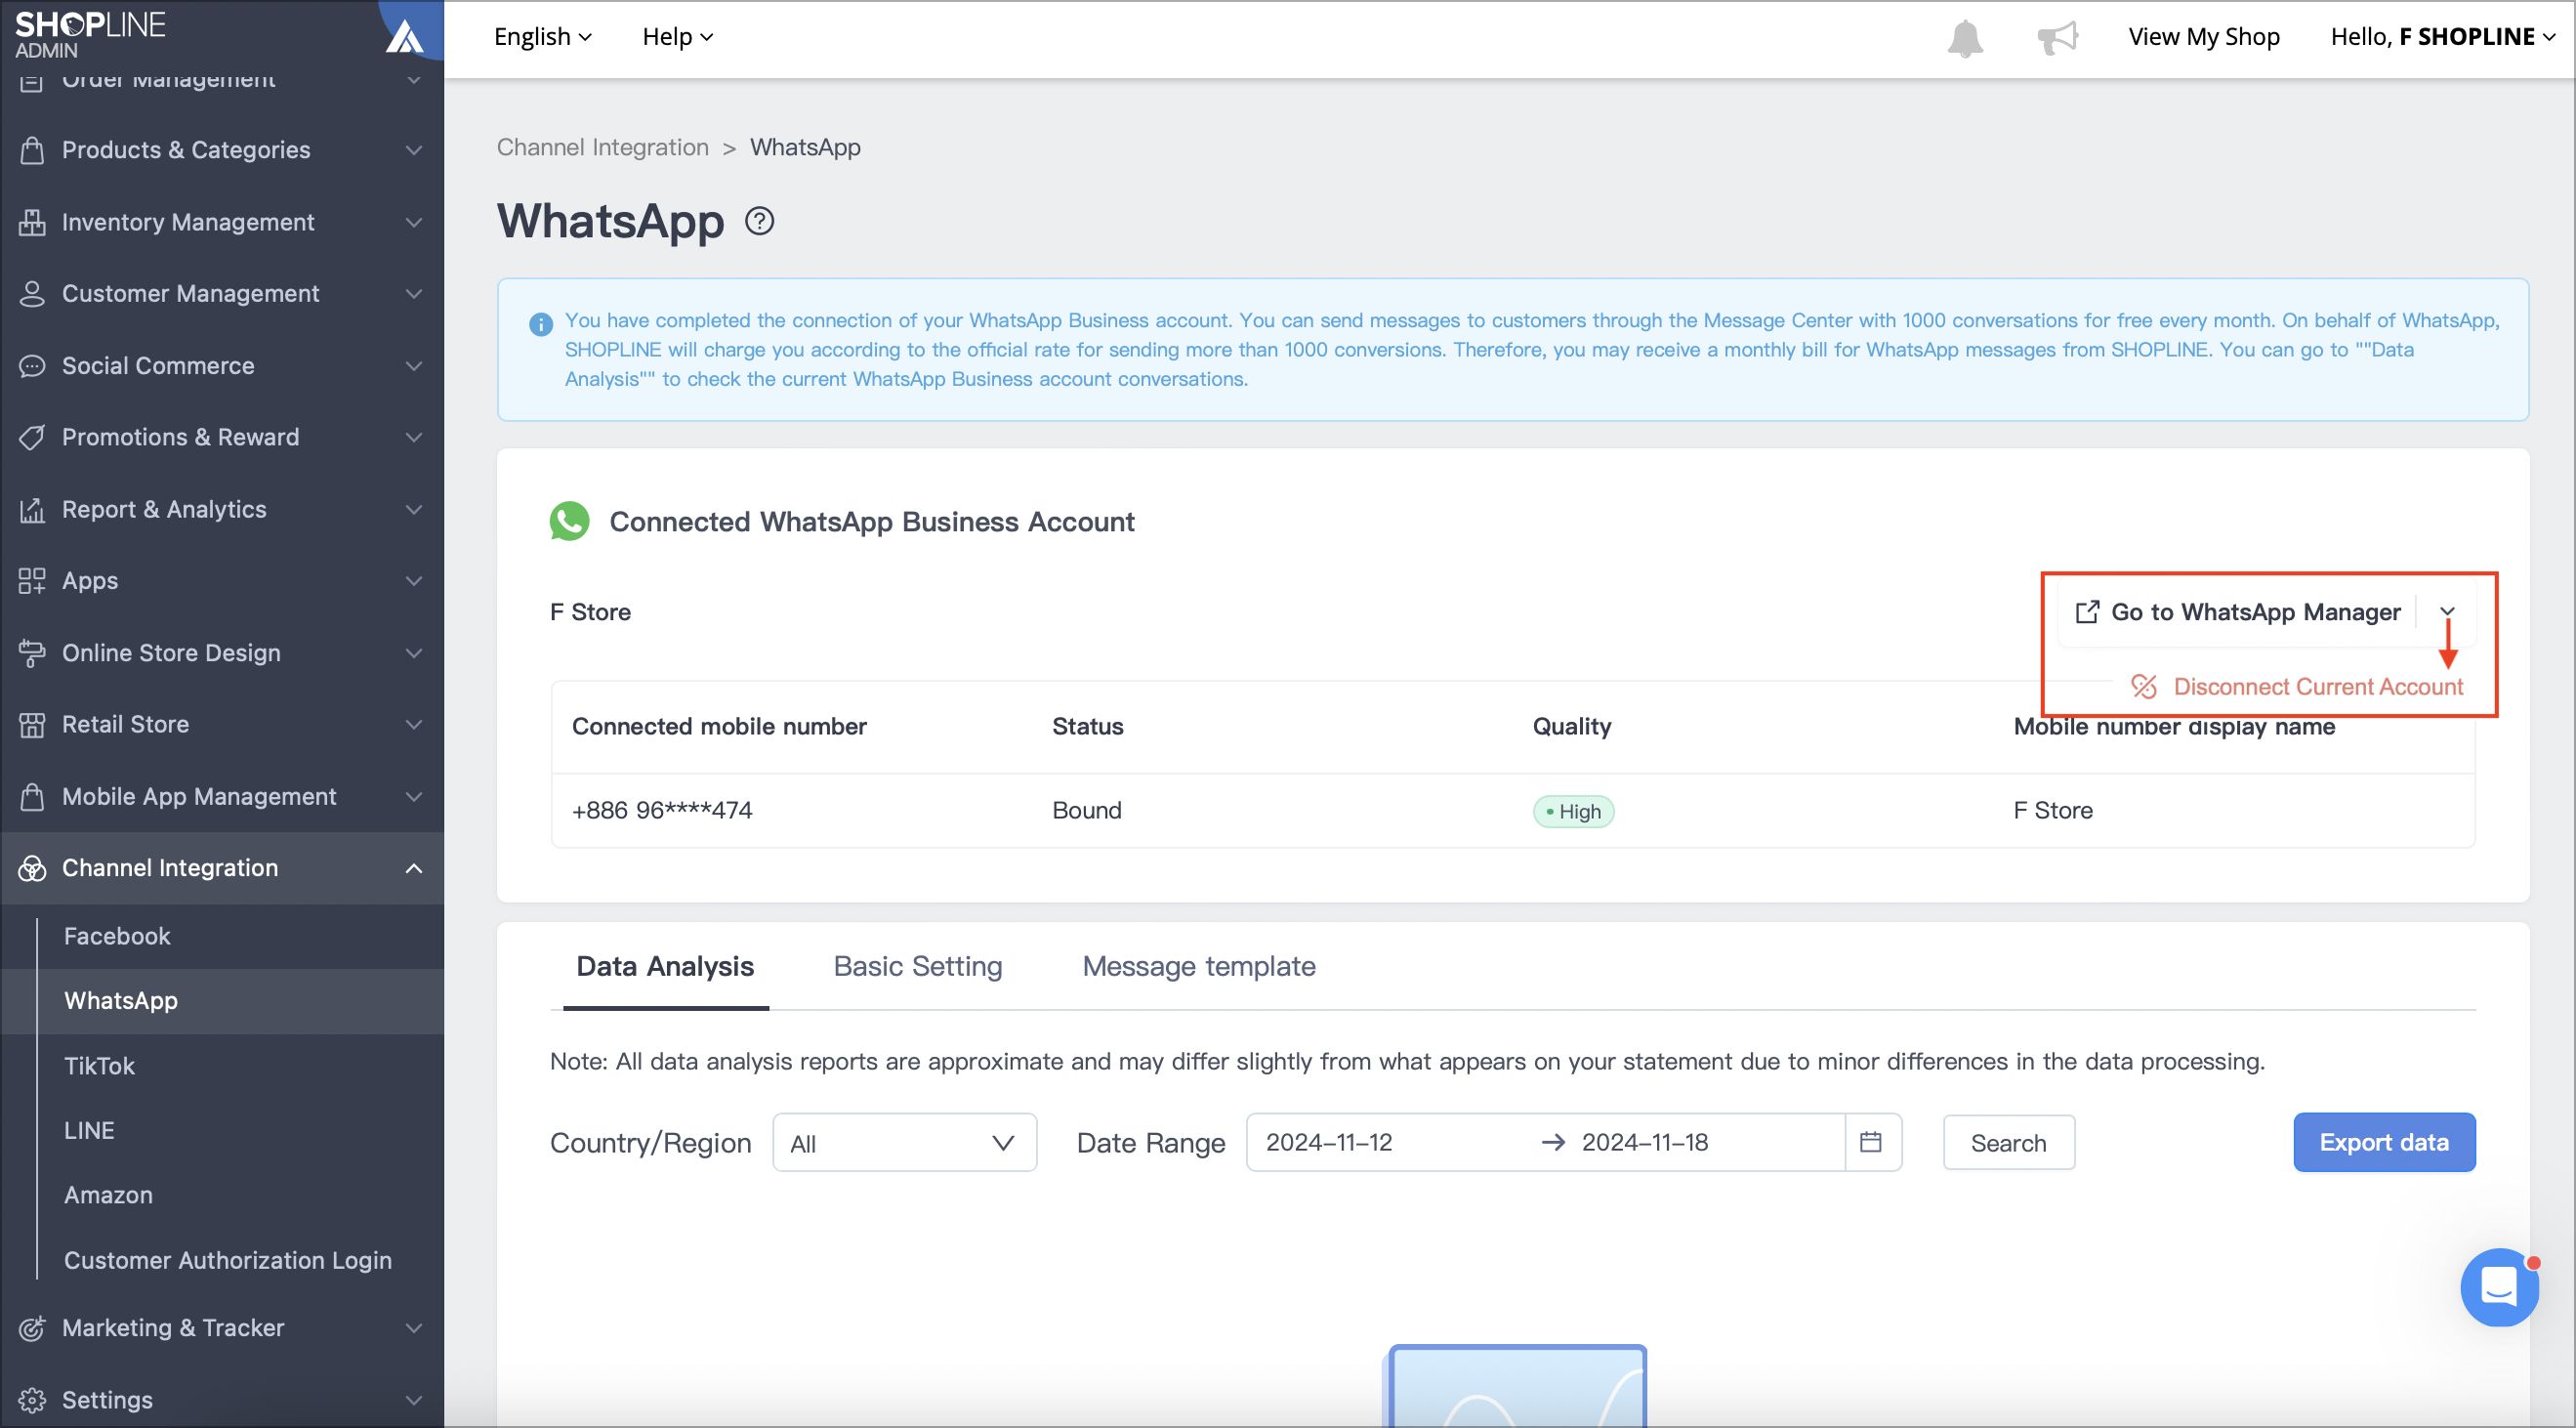This screenshot has width=2576, height=1428.
Task: Click the Channel Integration icon
Action: tap(32, 868)
